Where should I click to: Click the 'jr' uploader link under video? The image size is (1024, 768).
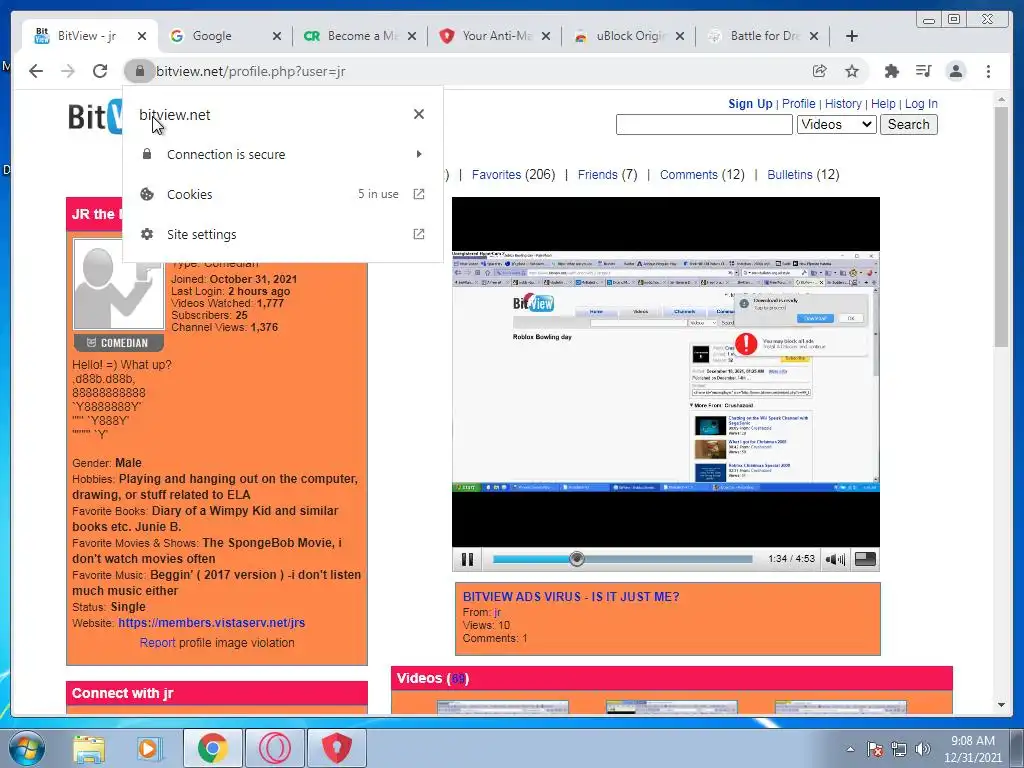pyautogui.click(x=498, y=612)
